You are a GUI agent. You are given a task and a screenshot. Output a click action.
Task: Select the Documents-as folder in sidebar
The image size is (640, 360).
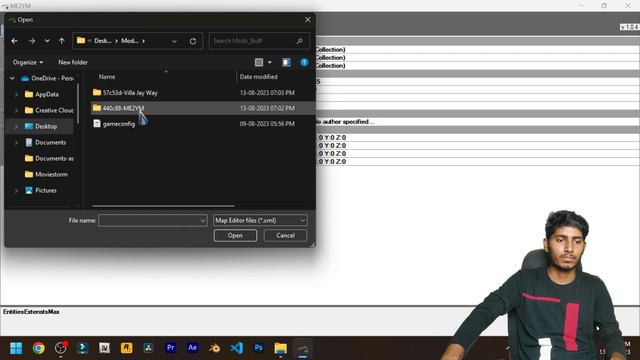pyautogui.click(x=49, y=158)
